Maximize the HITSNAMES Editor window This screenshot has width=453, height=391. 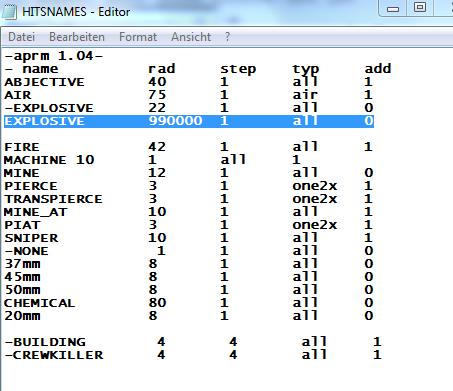pos(420,8)
